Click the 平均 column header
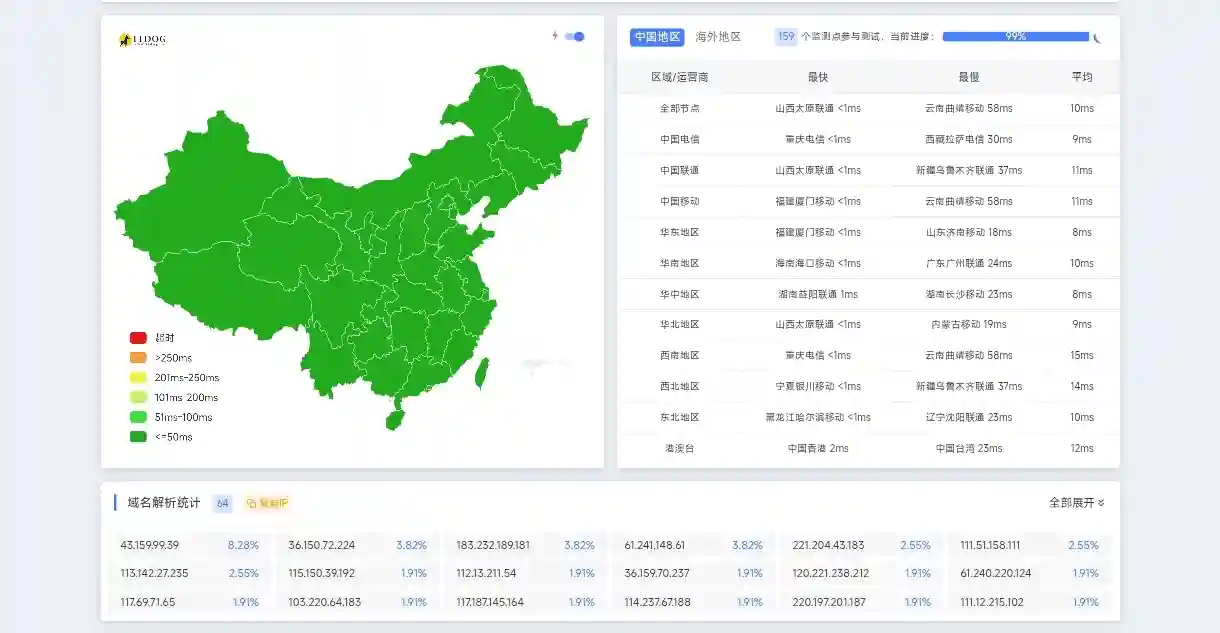The width and height of the screenshot is (1220, 633). pyautogui.click(x=1082, y=77)
